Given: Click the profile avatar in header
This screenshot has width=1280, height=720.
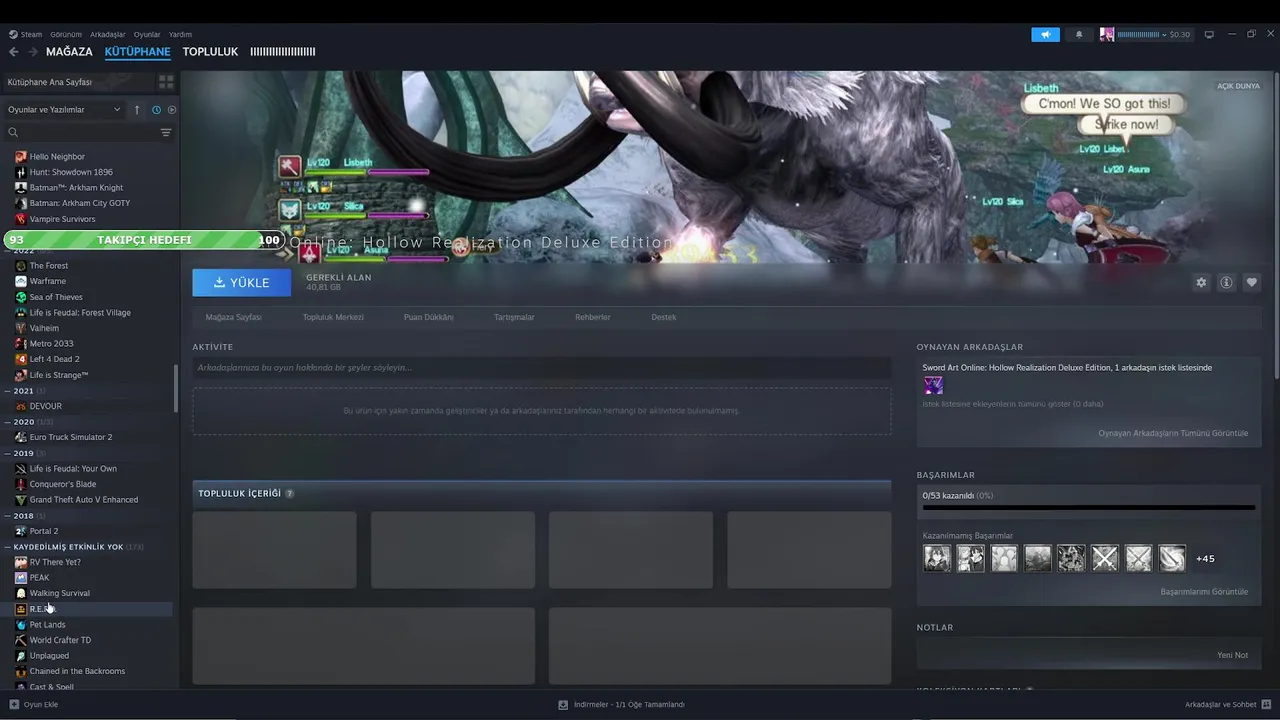Looking at the screenshot, I should (x=1107, y=34).
